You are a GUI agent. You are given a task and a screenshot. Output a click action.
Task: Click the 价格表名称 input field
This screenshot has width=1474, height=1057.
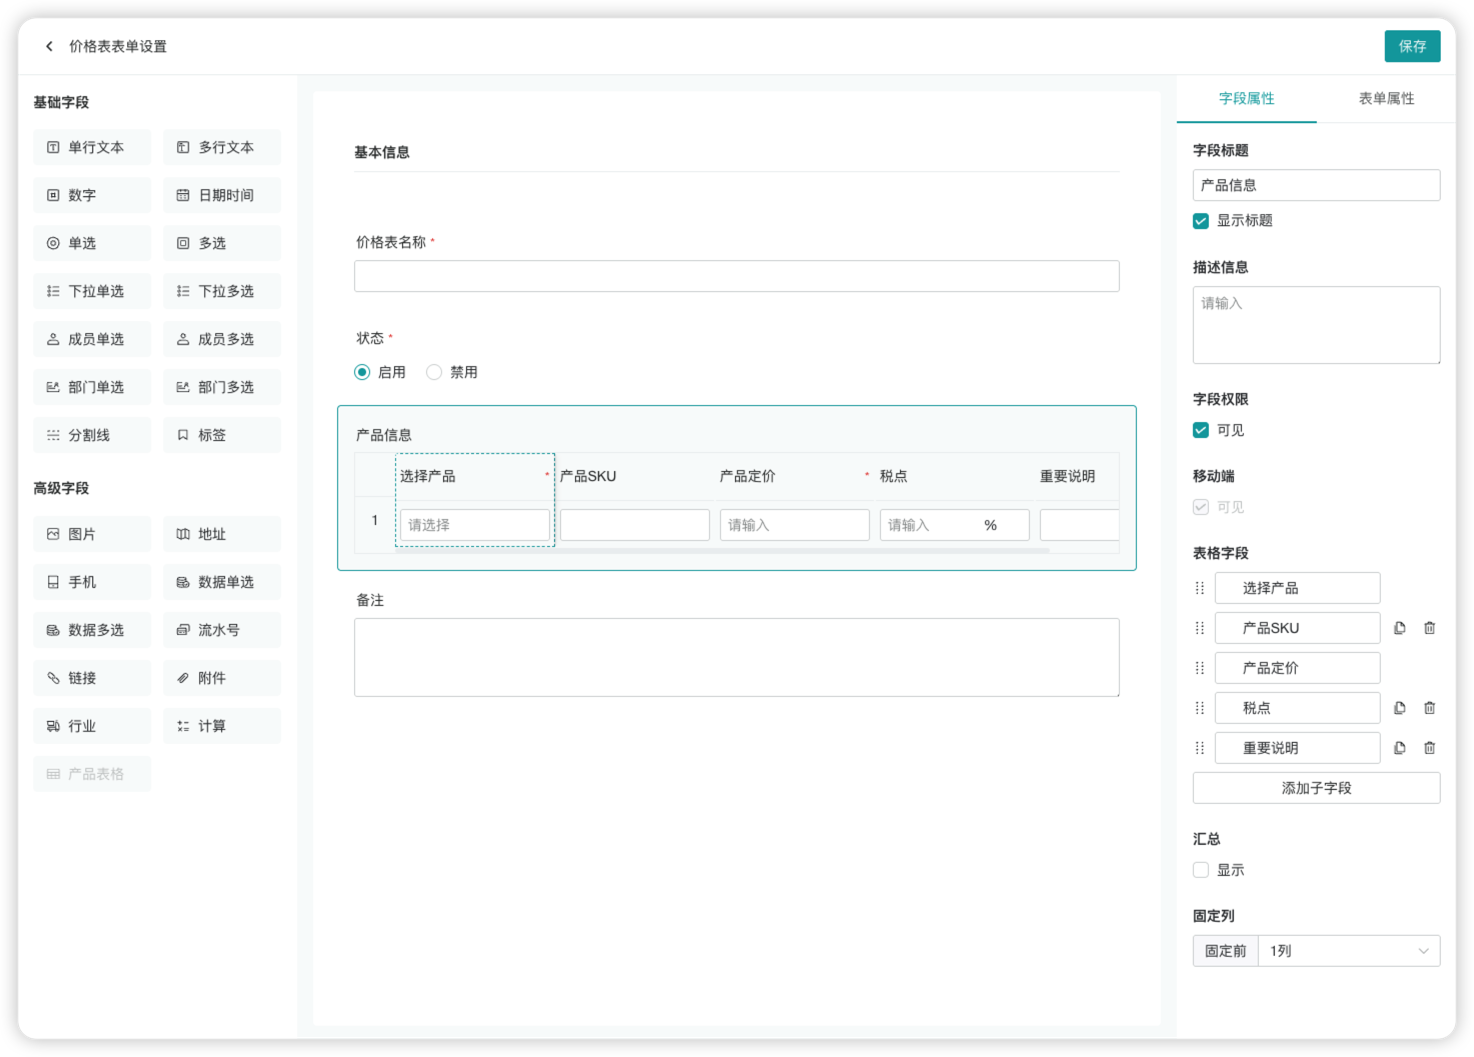click(x=736, y=276)
